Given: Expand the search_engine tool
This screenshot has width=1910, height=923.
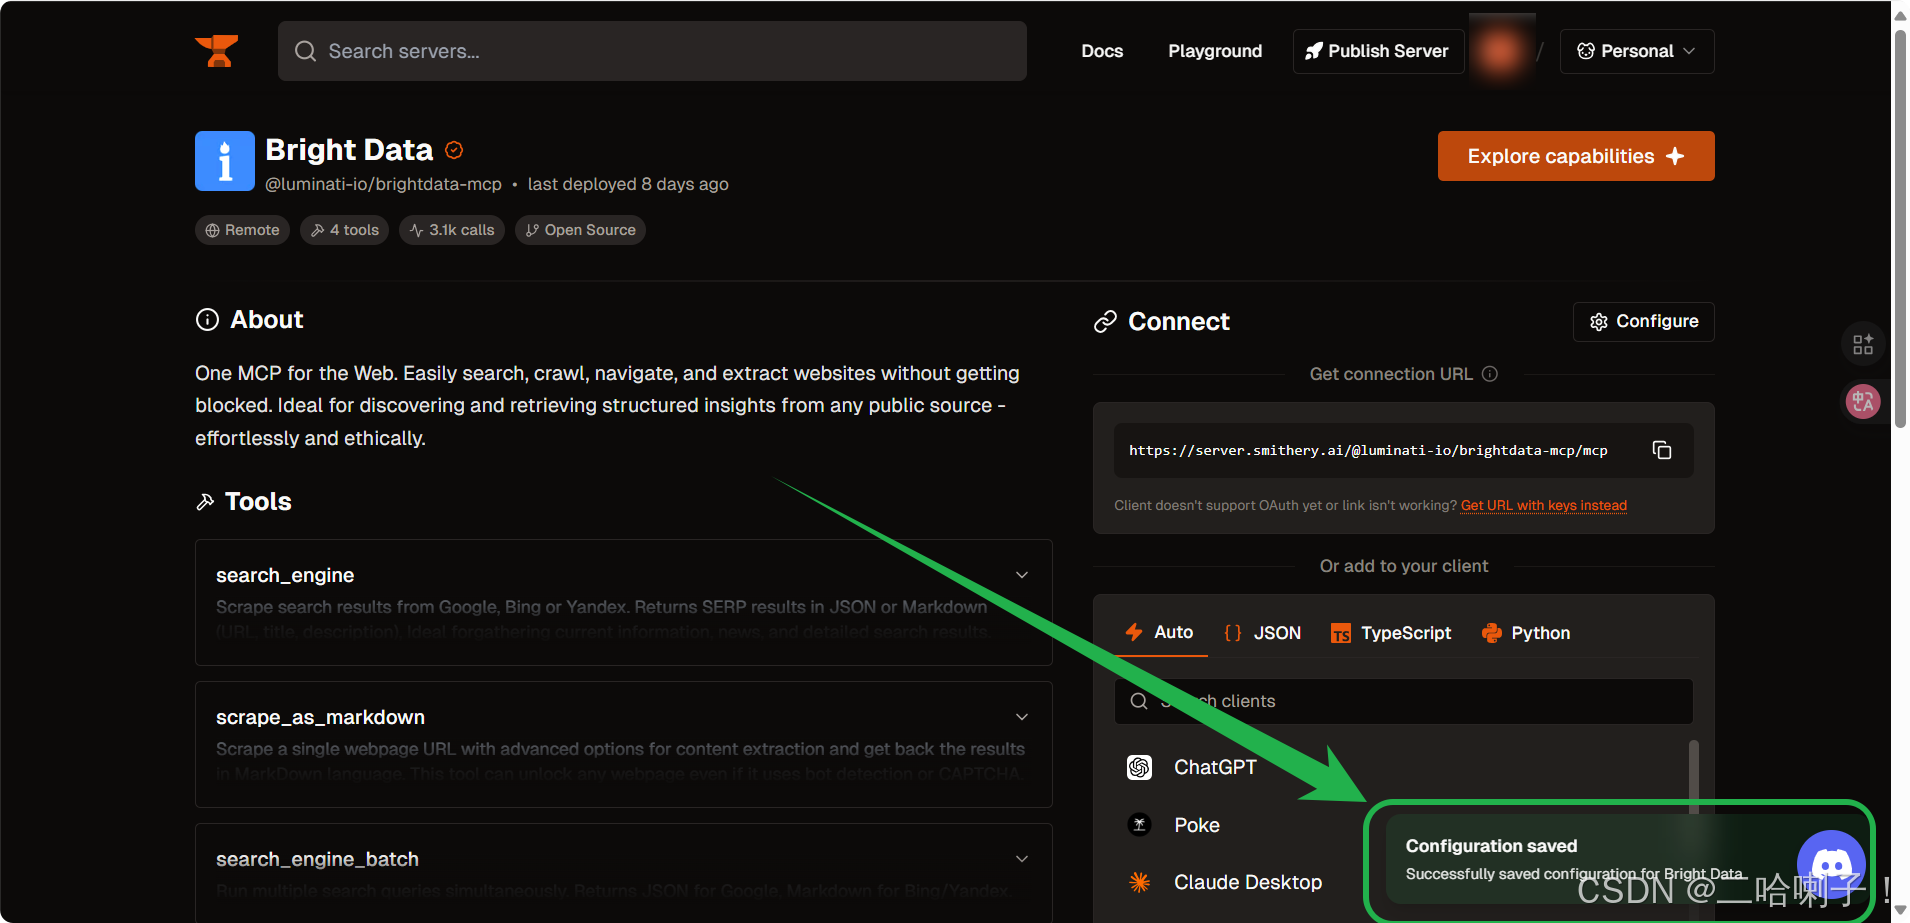Looking at the screenshot, I should (x=1022, y=575).
